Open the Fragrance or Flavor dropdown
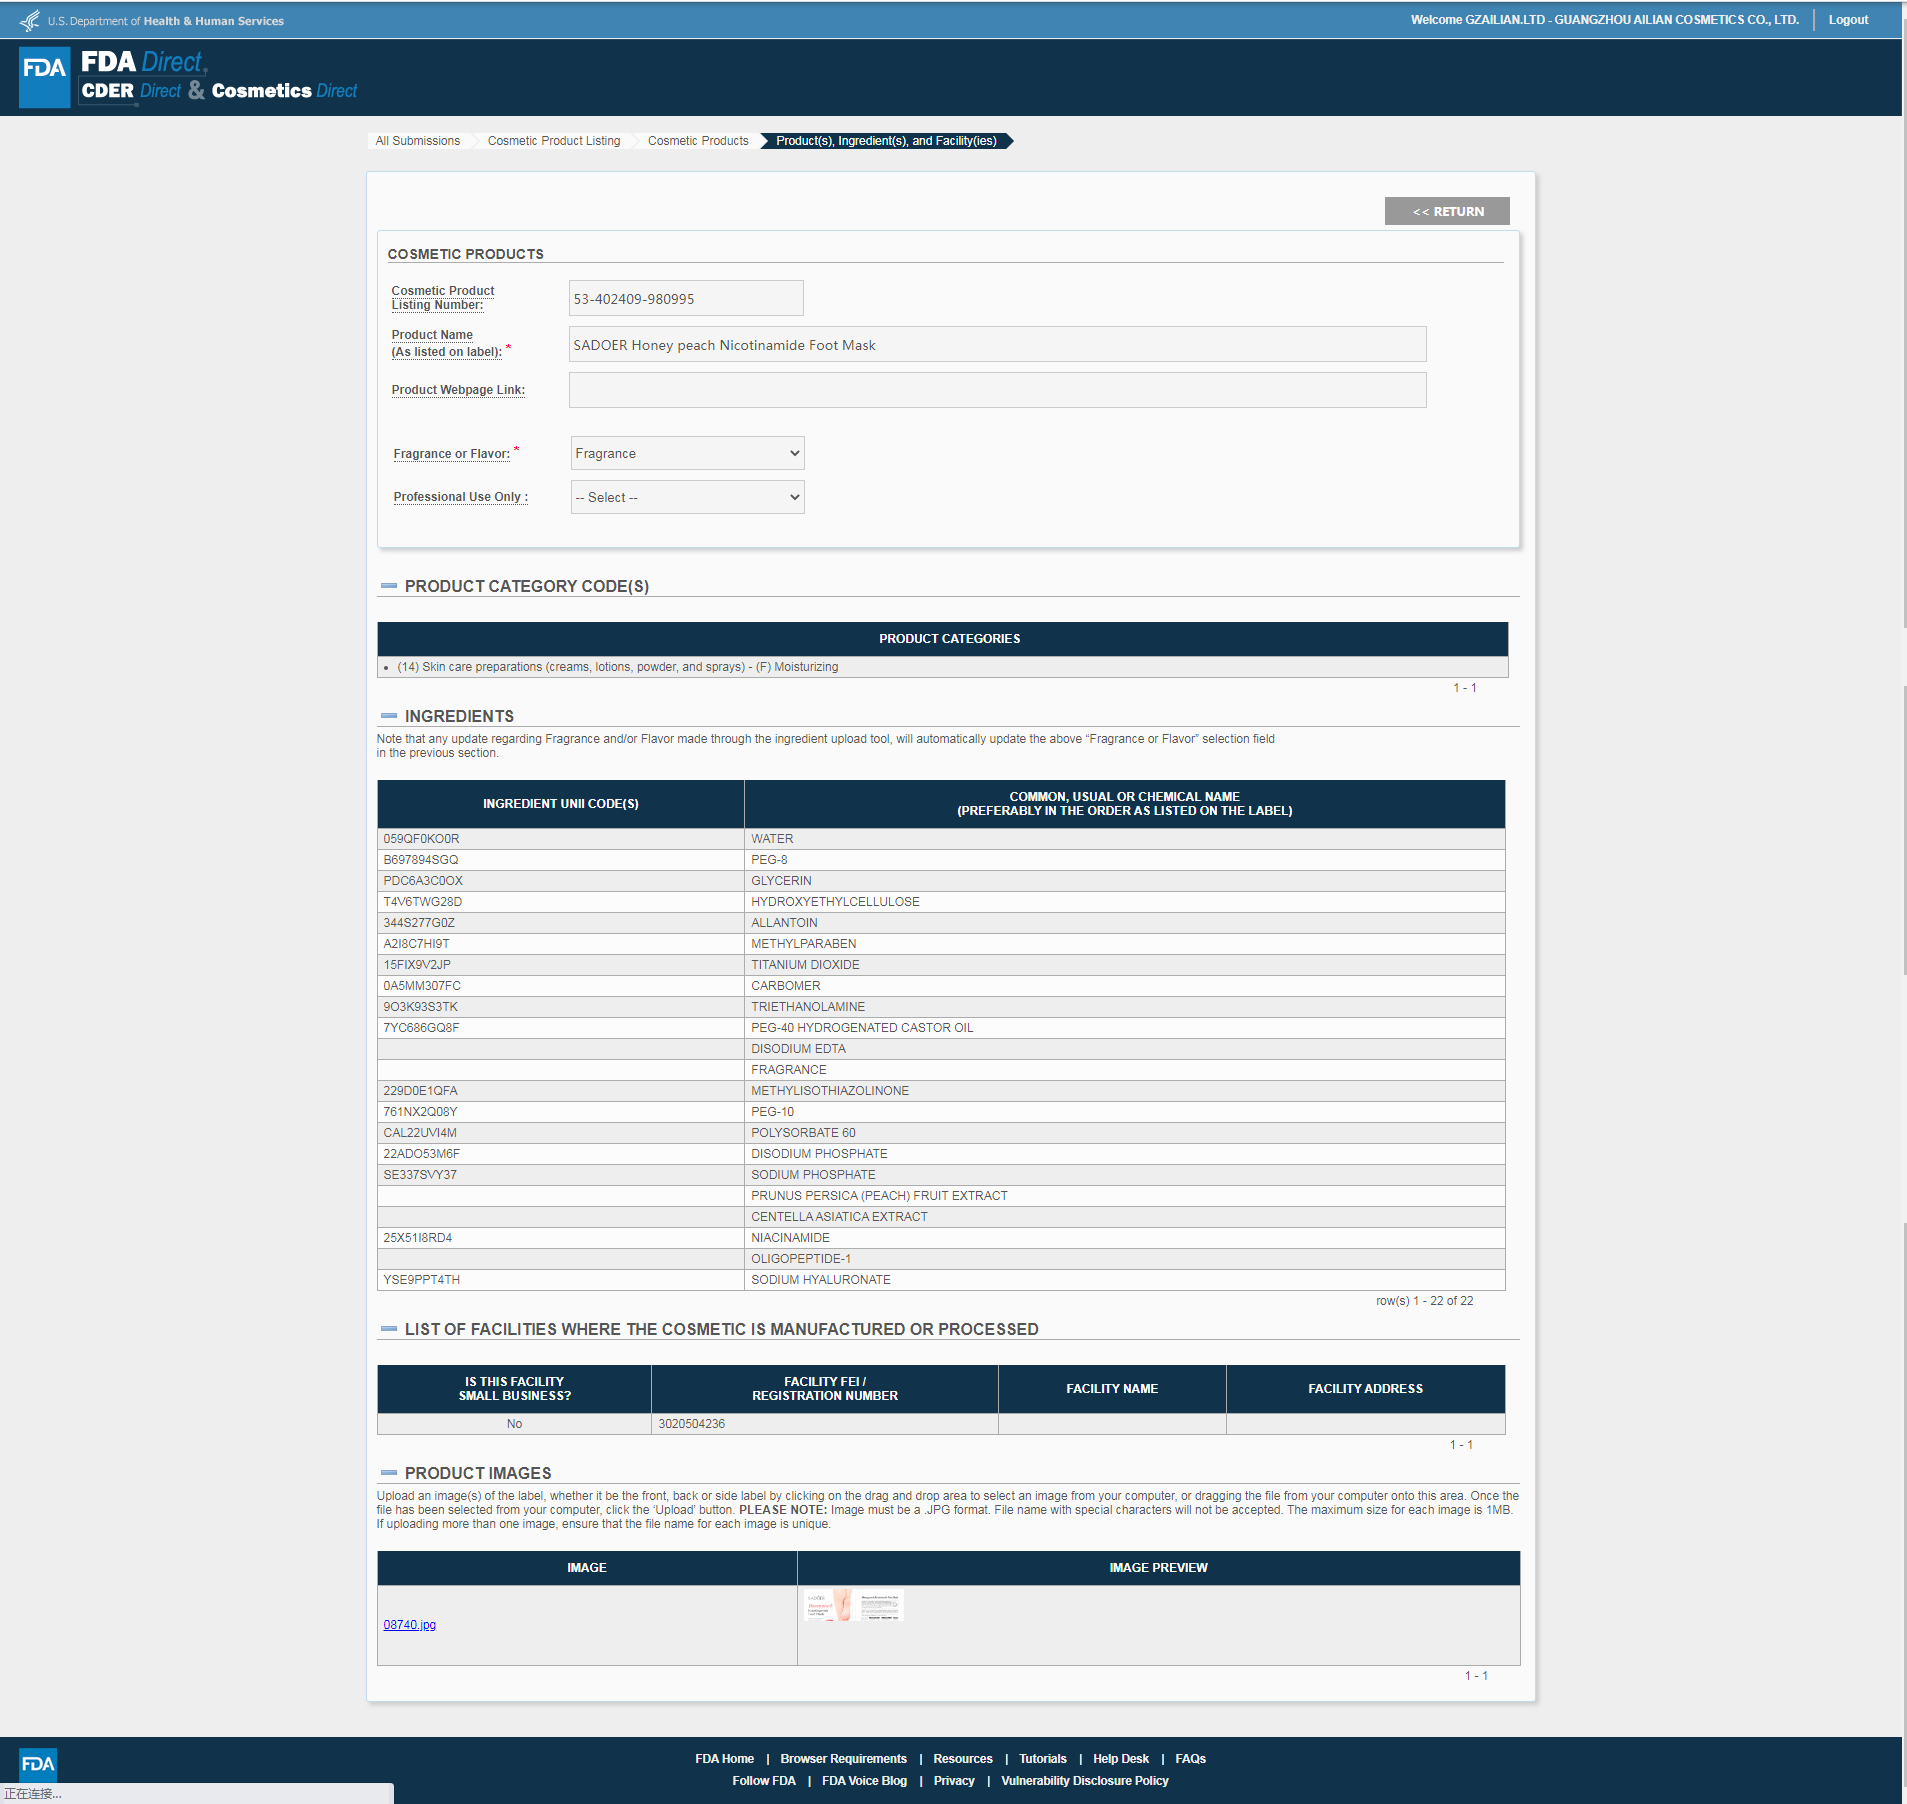 687,453
